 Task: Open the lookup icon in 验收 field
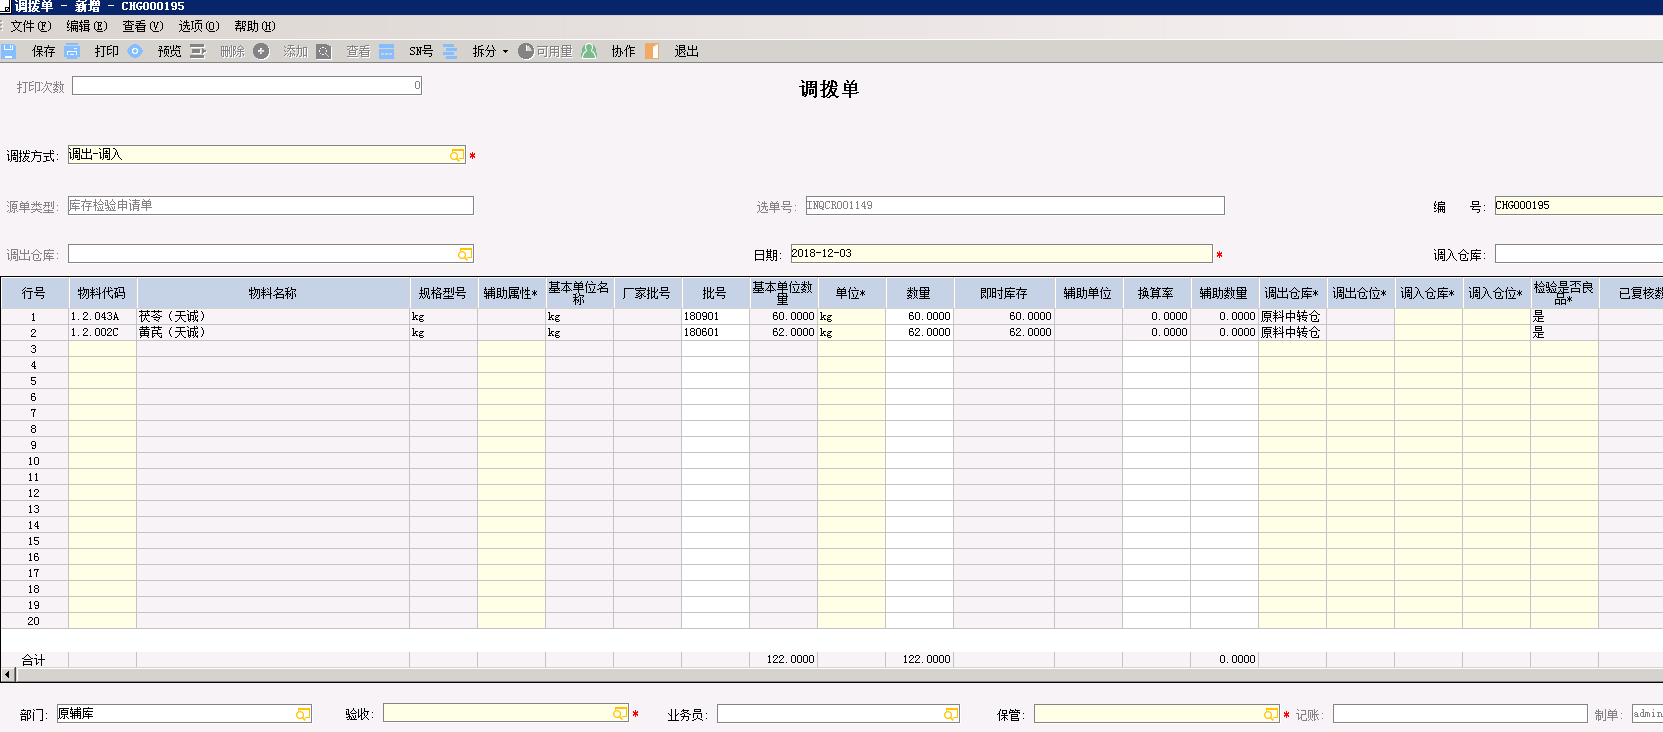(620, 713)
